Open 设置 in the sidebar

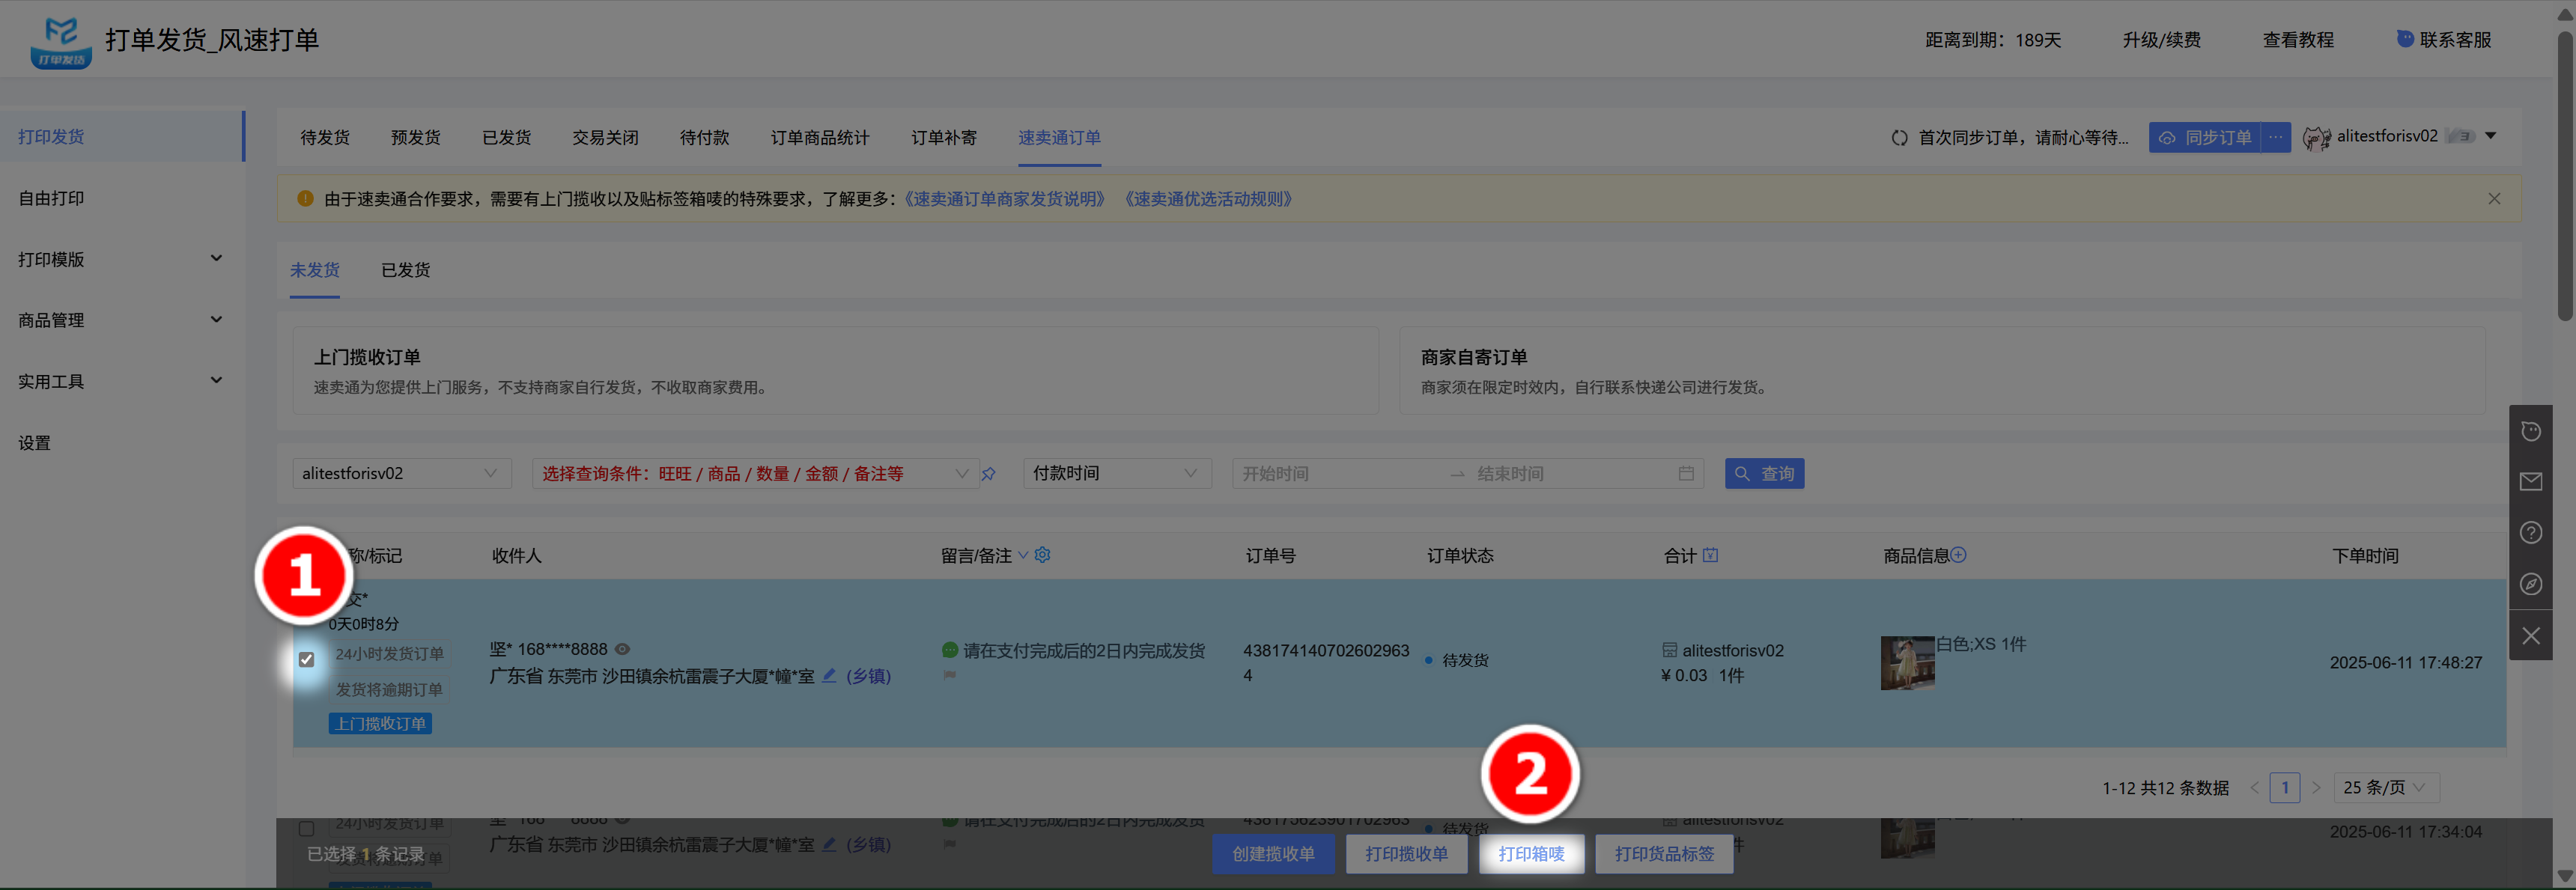pyautogui.click(x=34, y=443)
